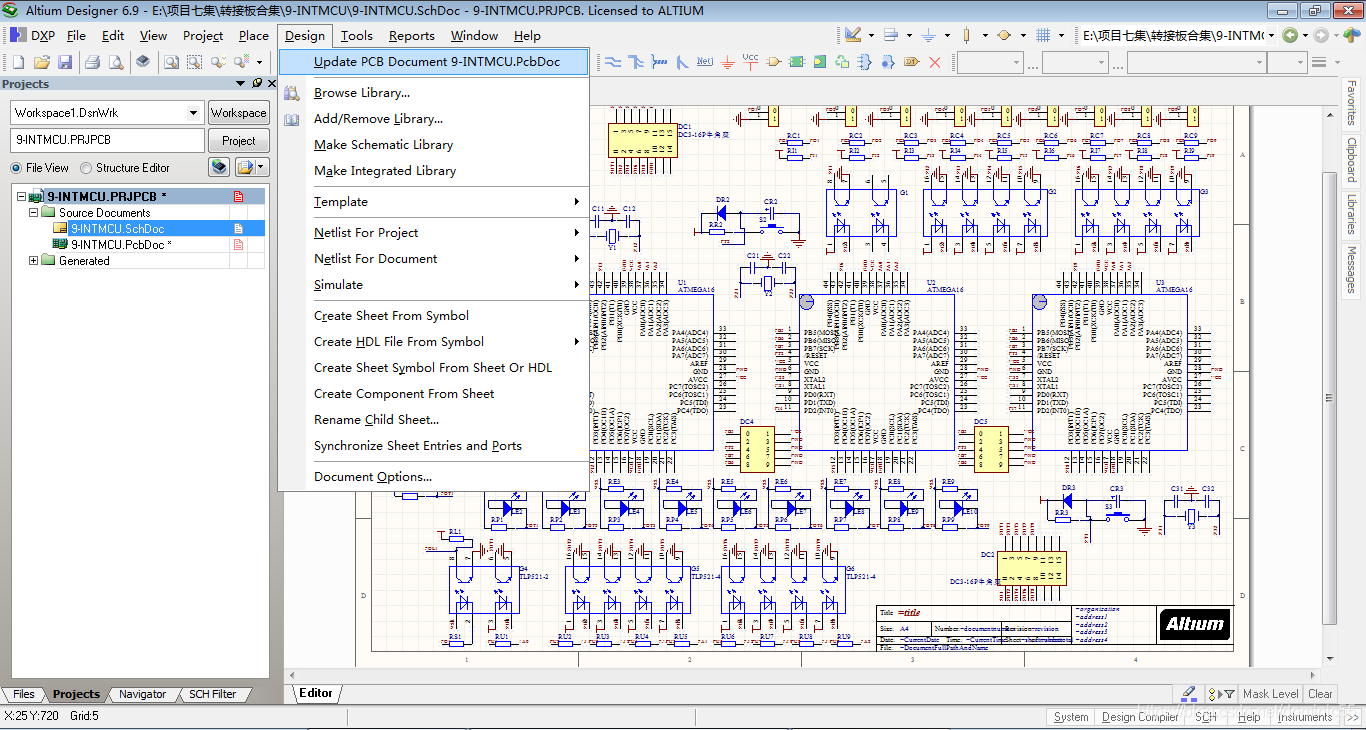The image size is (1366, 730).
Task: Click the Altium home page icon
Action: tap(1352, 35)
